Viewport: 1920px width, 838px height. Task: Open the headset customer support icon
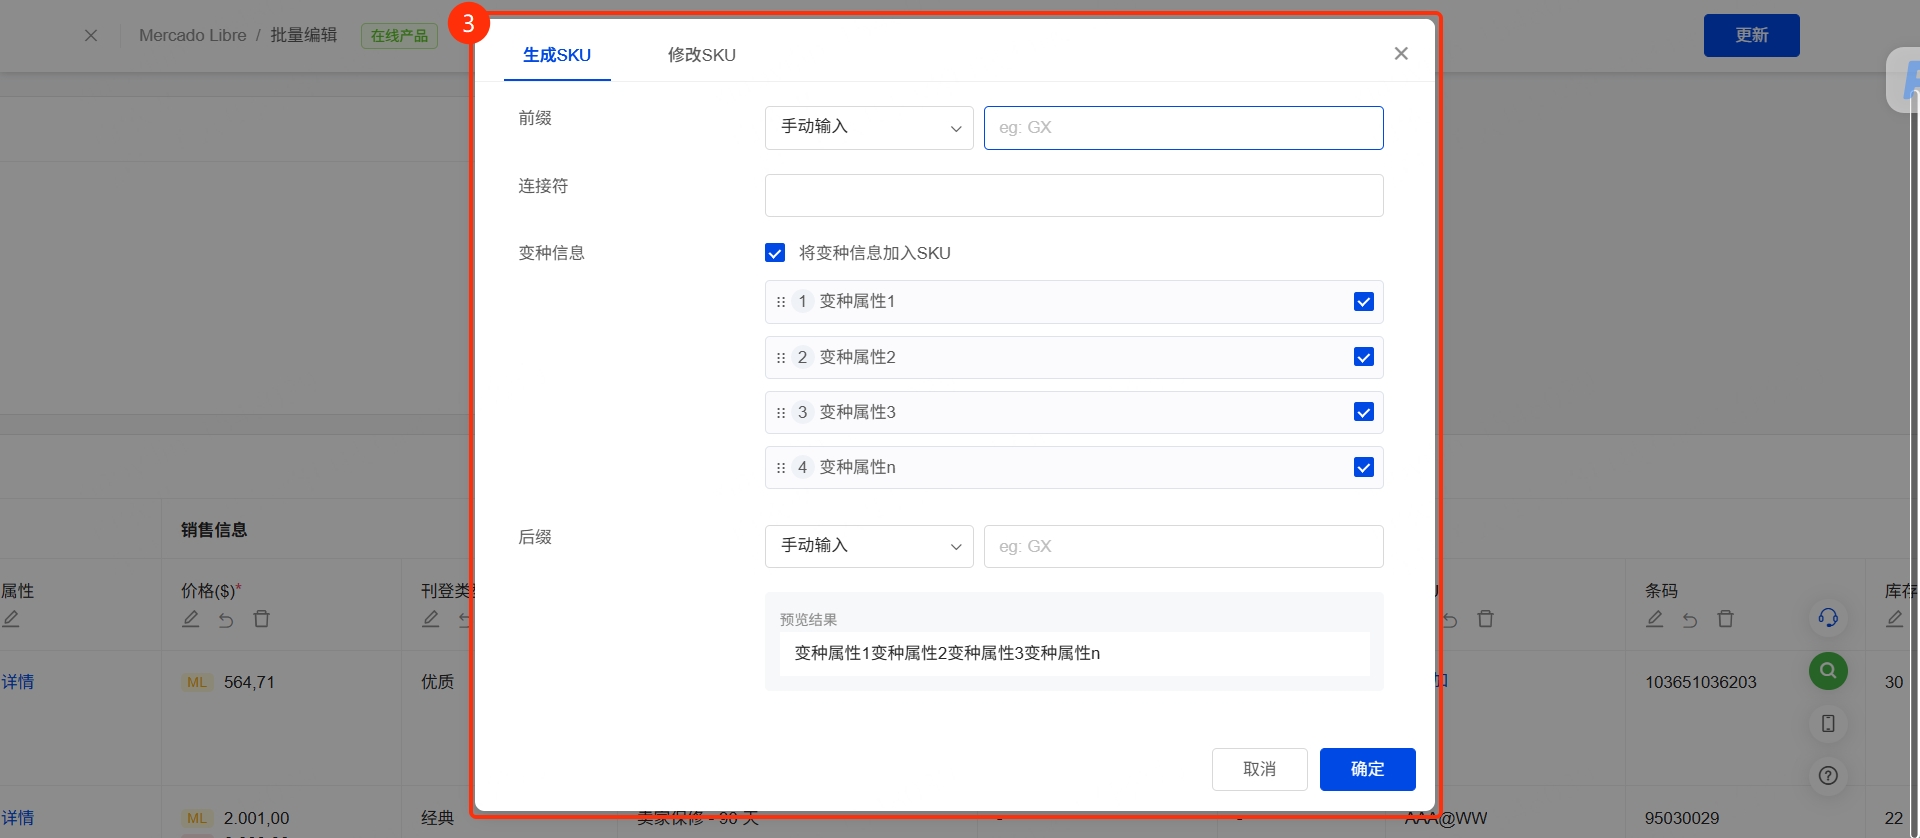coord(1828,618)
